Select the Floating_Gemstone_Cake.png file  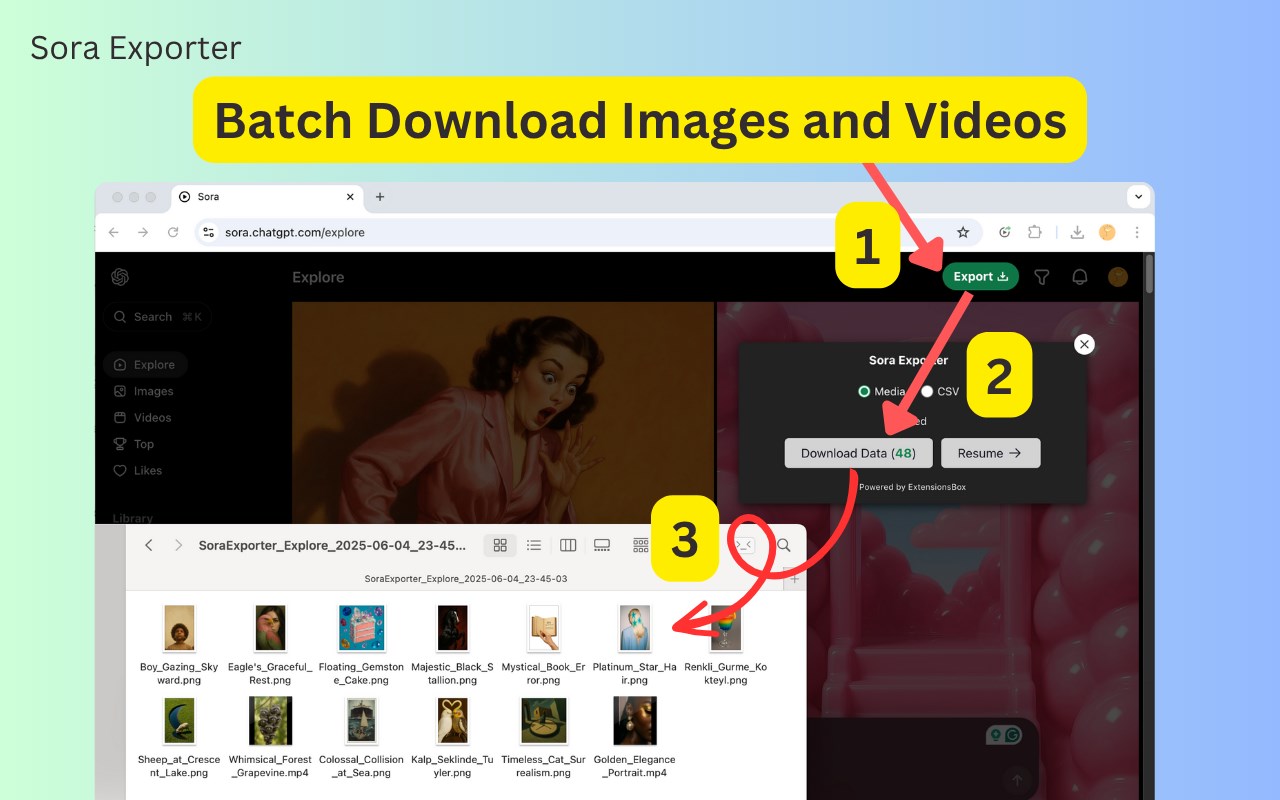click(361, 645)
